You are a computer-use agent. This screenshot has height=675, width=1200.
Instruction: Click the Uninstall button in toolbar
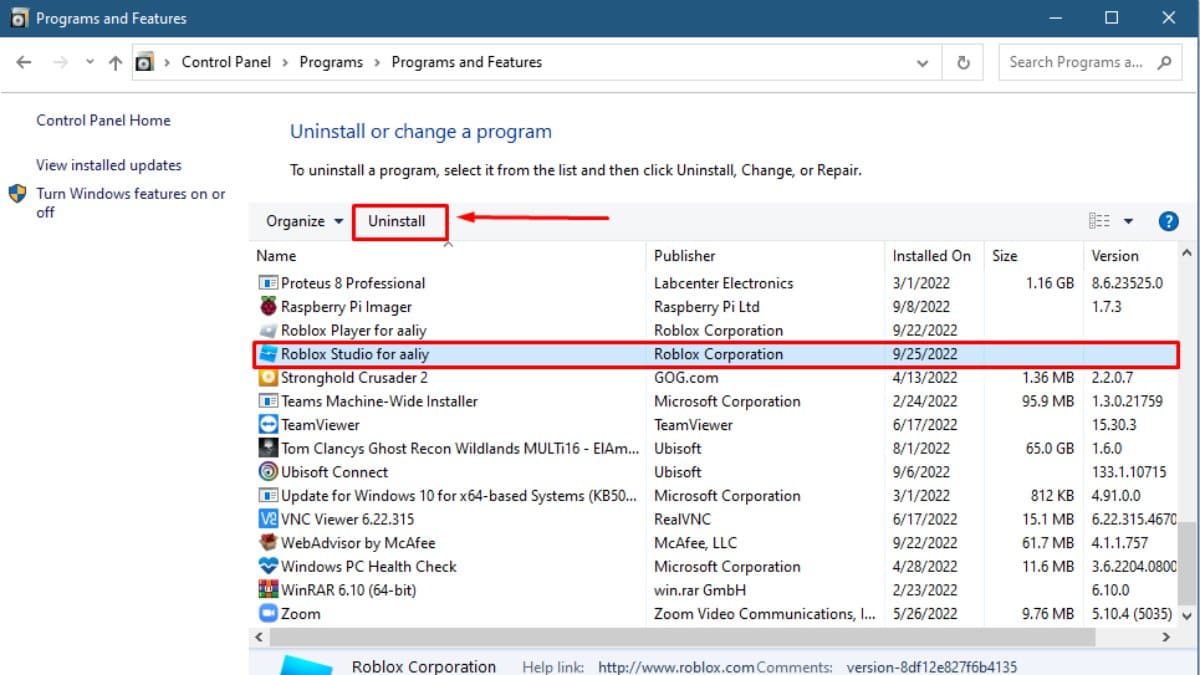point(396,222)
